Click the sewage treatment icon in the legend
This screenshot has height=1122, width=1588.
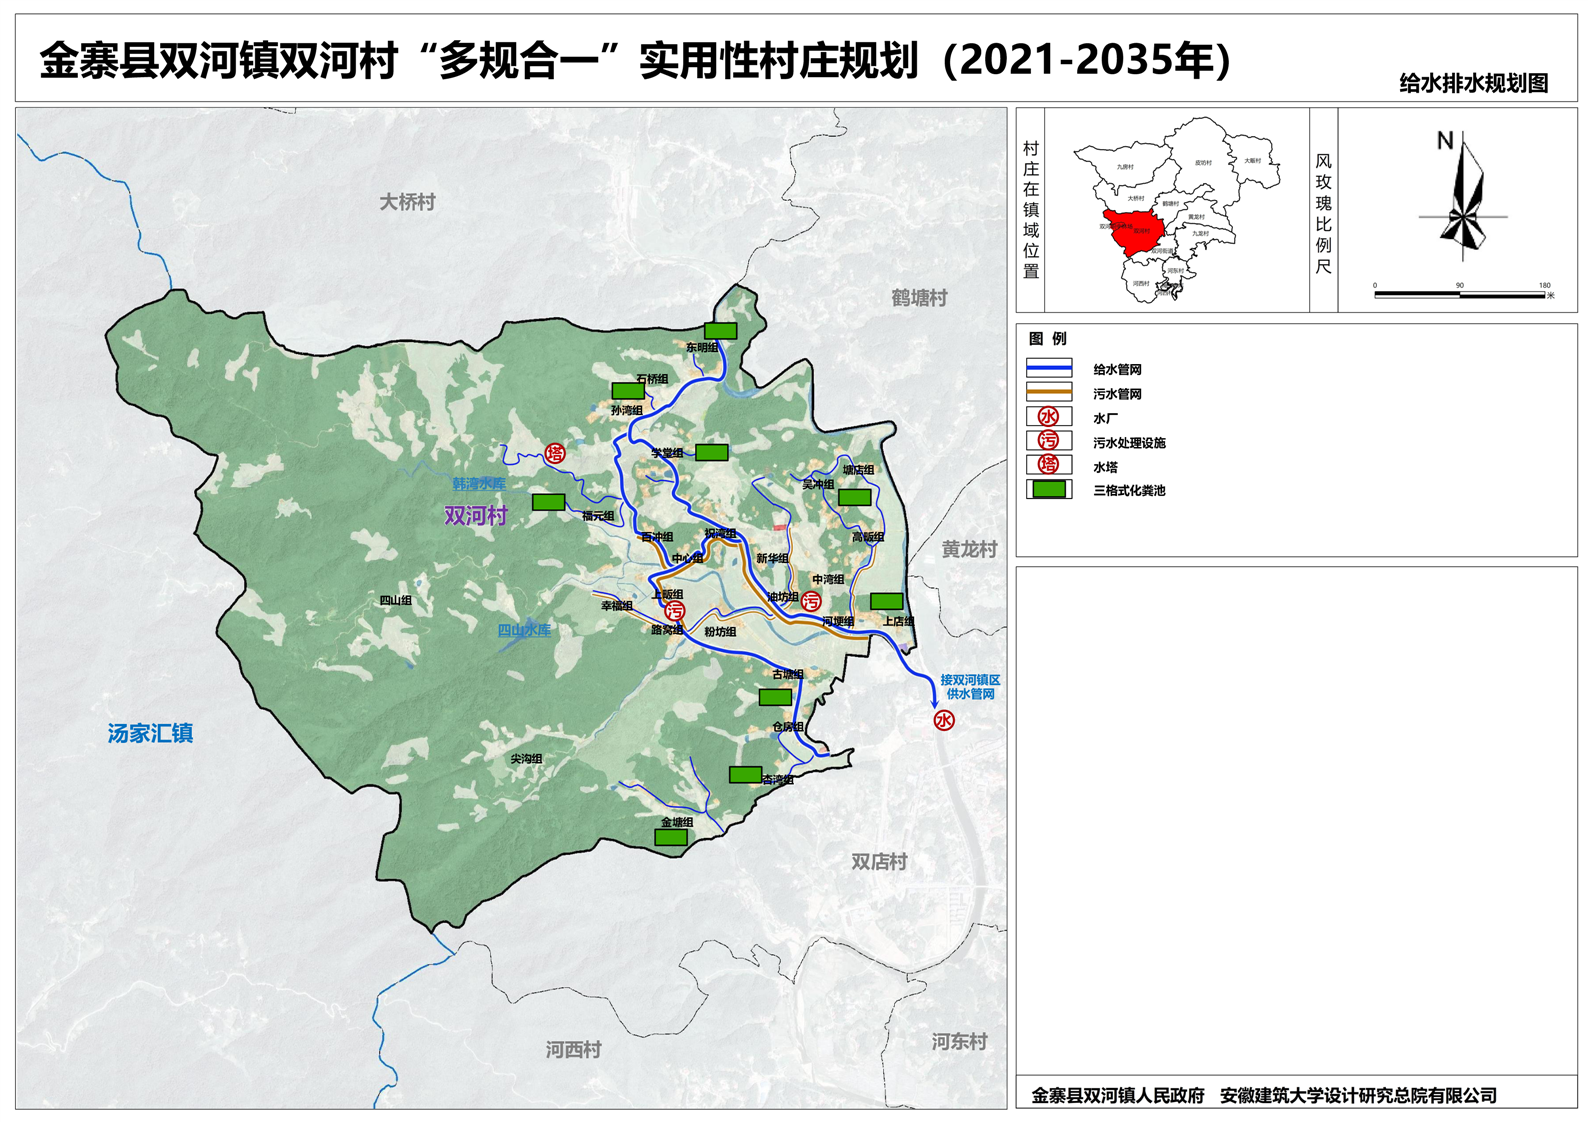(1048, 441)
